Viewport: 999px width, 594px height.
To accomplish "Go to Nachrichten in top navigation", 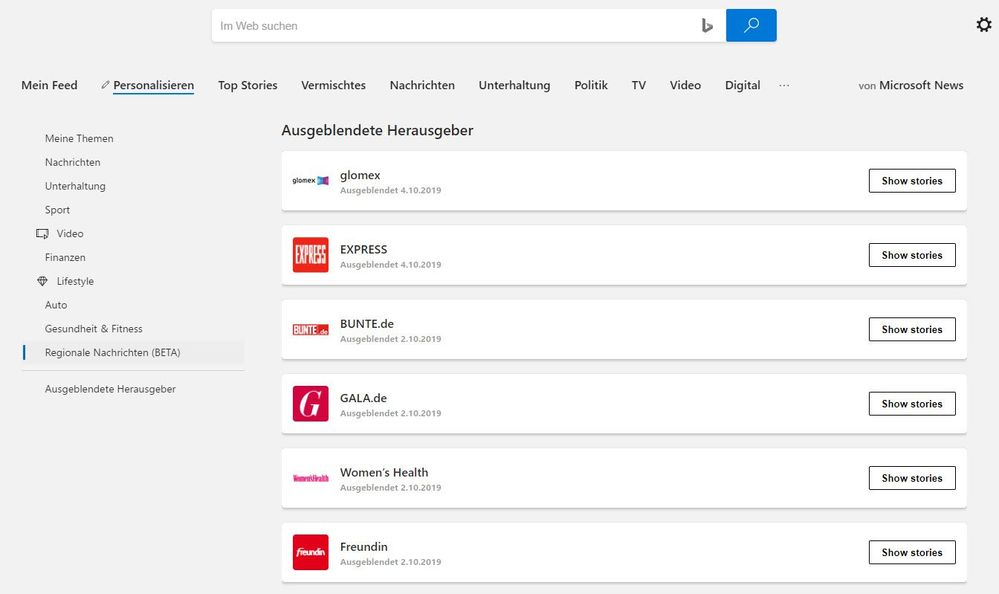I will (422, 85).
